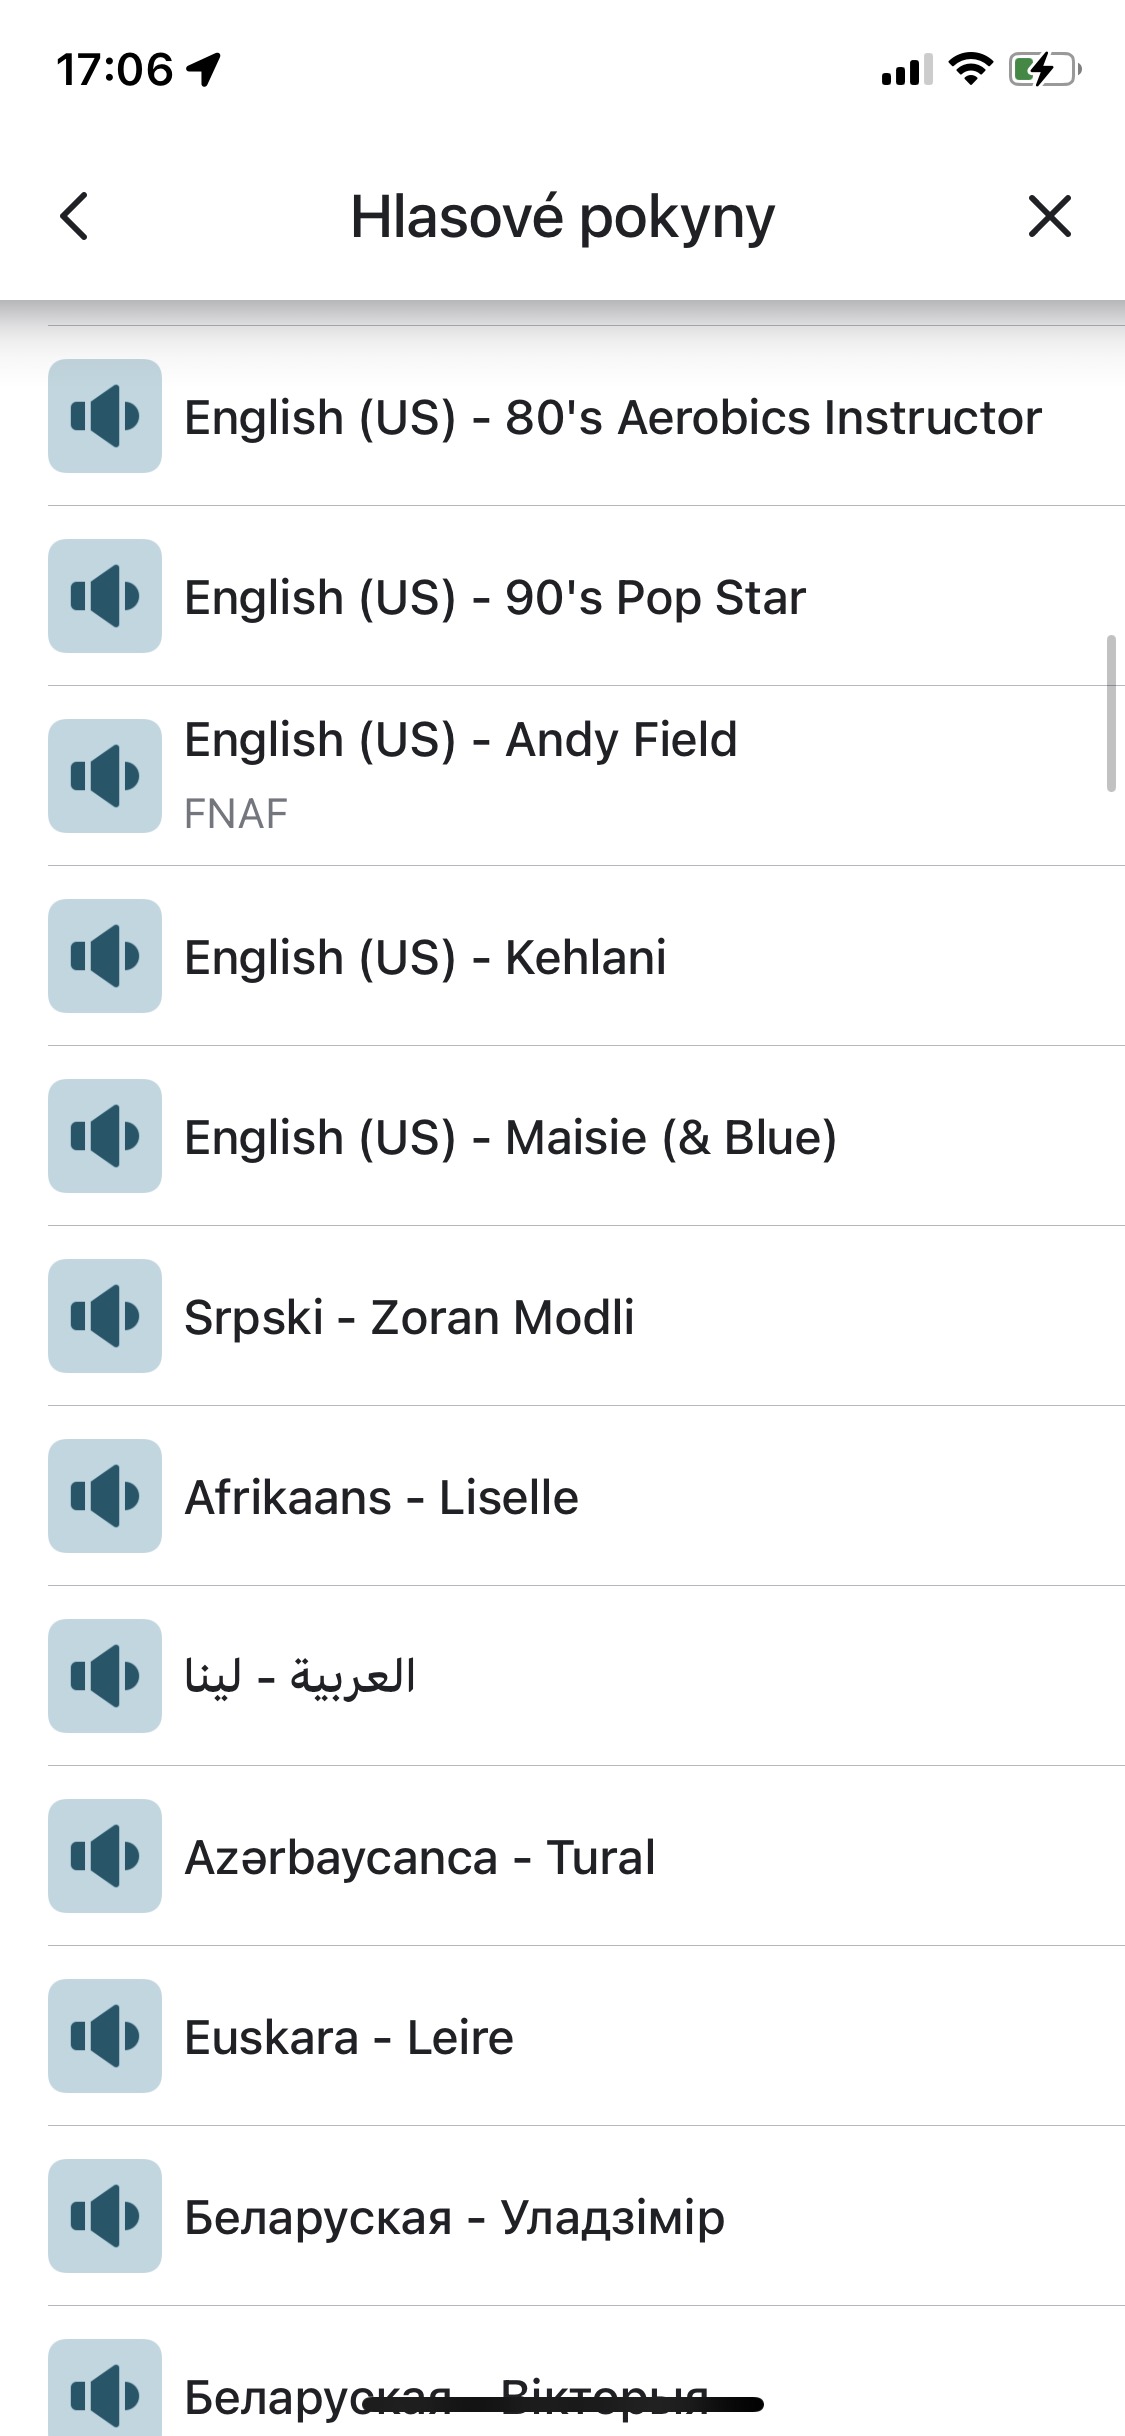This screenshot has width=1125, height=2436.
Task: Preview Беларуская Уладзімір voice sample
Action: click(105, 2216)
